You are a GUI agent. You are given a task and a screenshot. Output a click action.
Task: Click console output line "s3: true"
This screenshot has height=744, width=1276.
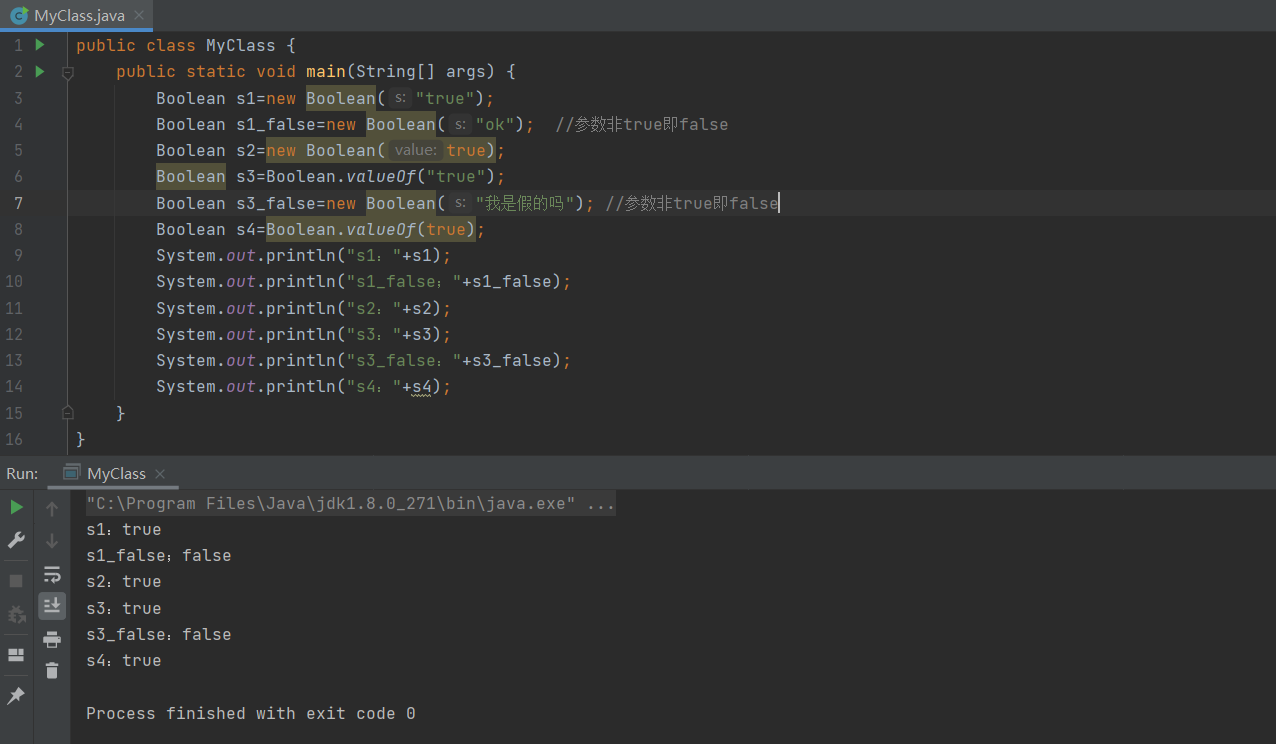click(x=124, y=608)
